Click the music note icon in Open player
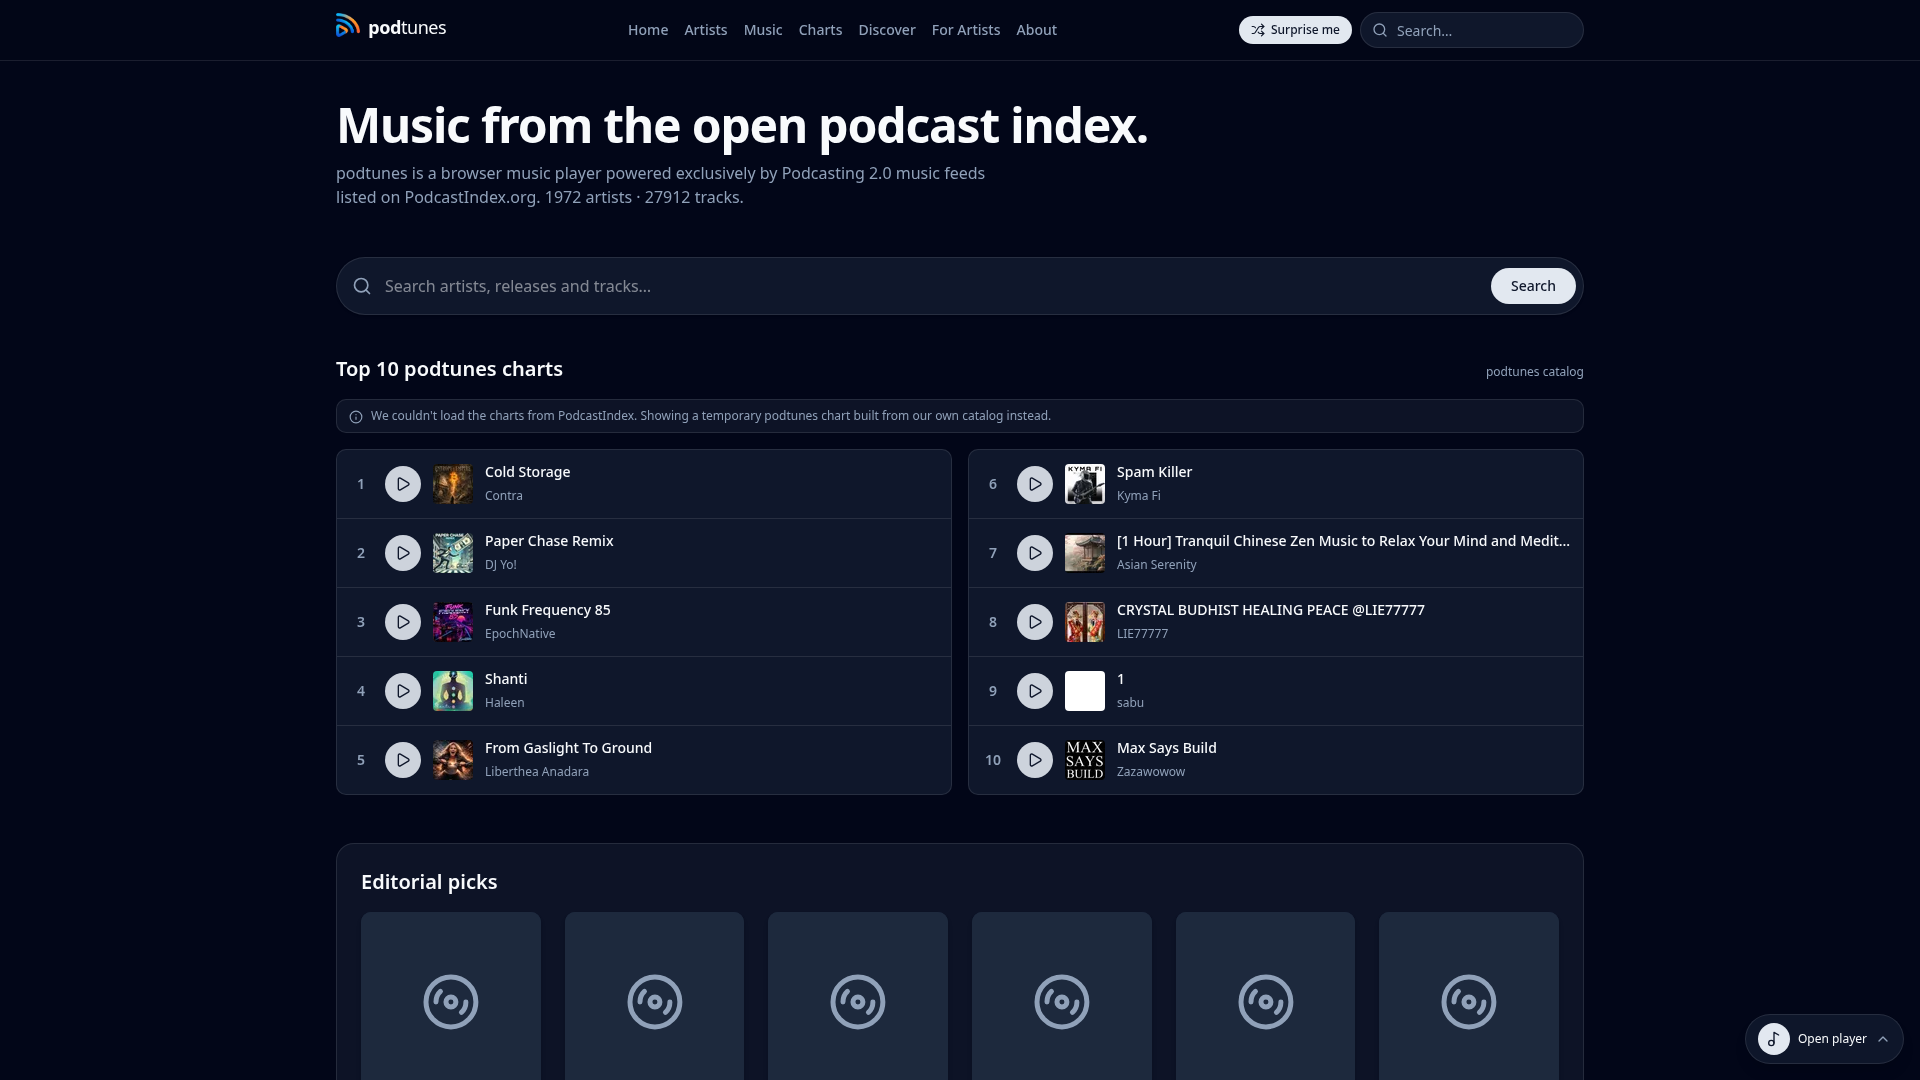This screenshot has width=1920, height=1080. coord(1774,1039)
